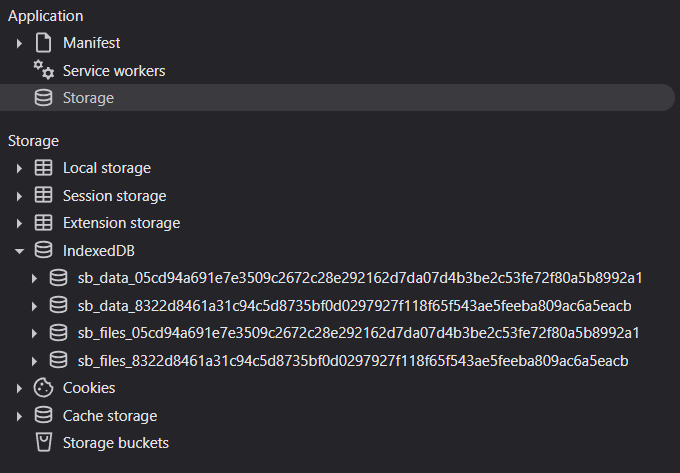
Task: Open Service workers panel
Action: coord(114,71)
